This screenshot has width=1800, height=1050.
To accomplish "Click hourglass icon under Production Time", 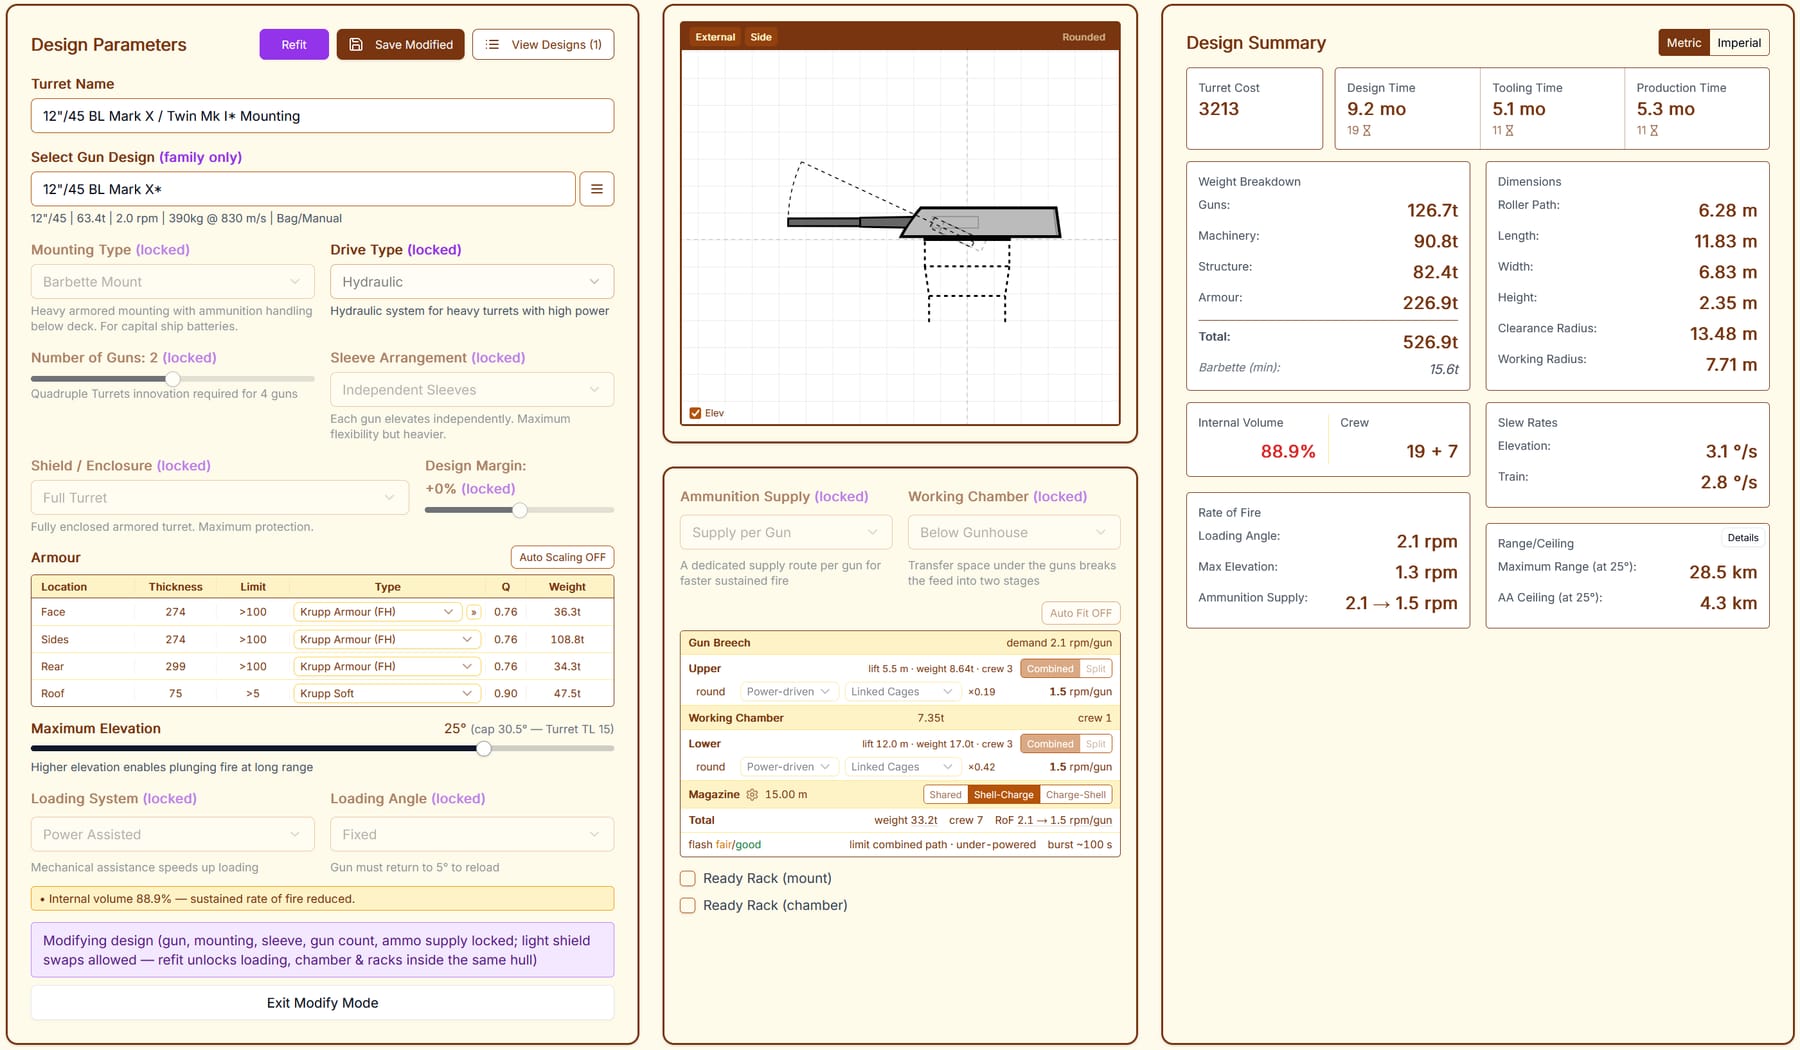I will (1654, 131).
